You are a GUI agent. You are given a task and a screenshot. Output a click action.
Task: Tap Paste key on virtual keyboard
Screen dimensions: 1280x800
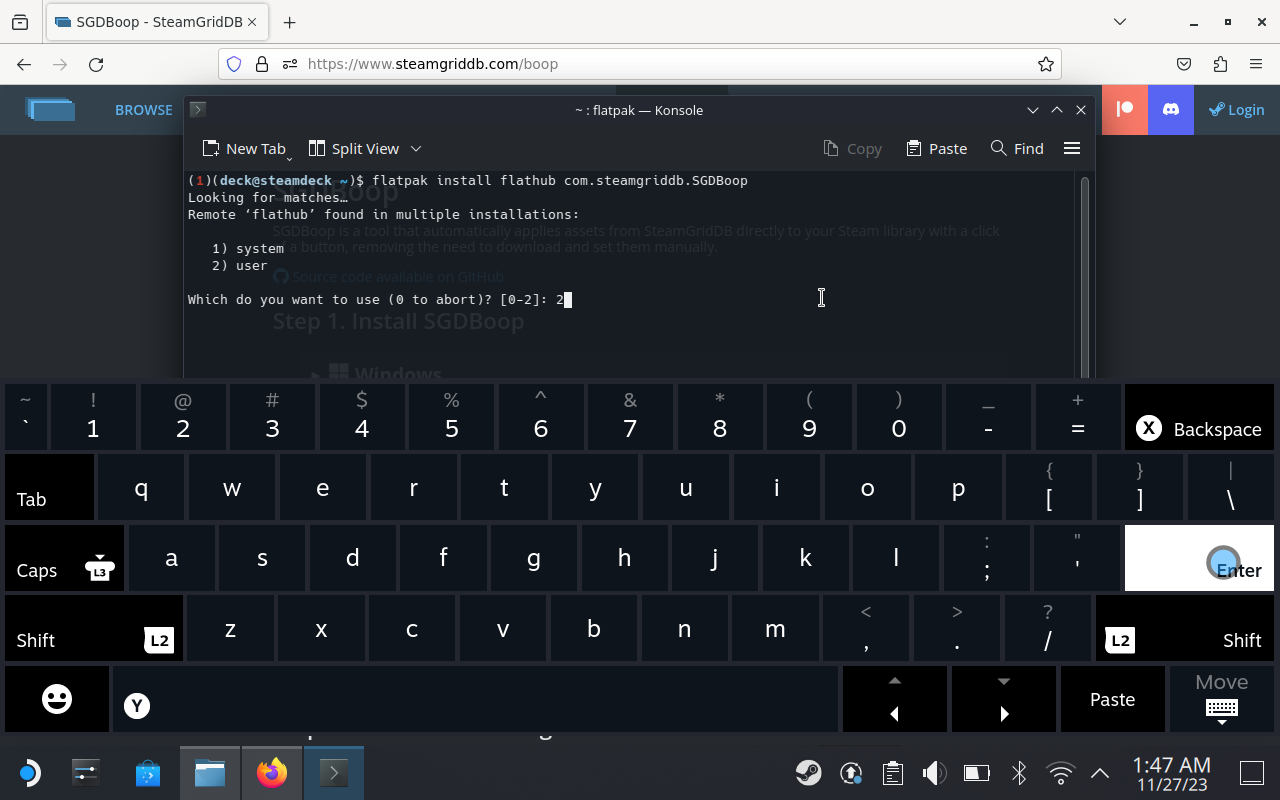coord(1112,699)
